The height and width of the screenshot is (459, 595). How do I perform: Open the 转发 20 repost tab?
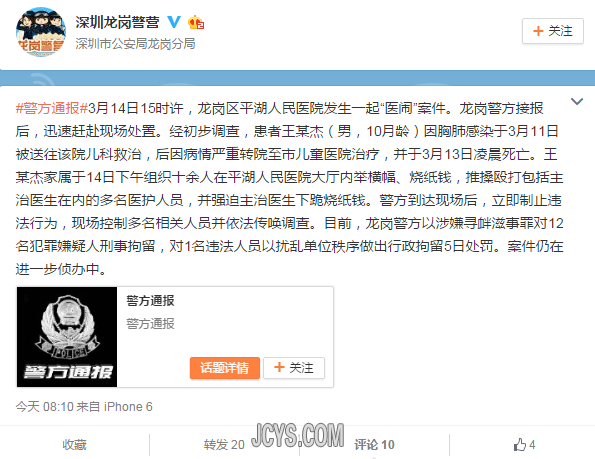point(224,445)
